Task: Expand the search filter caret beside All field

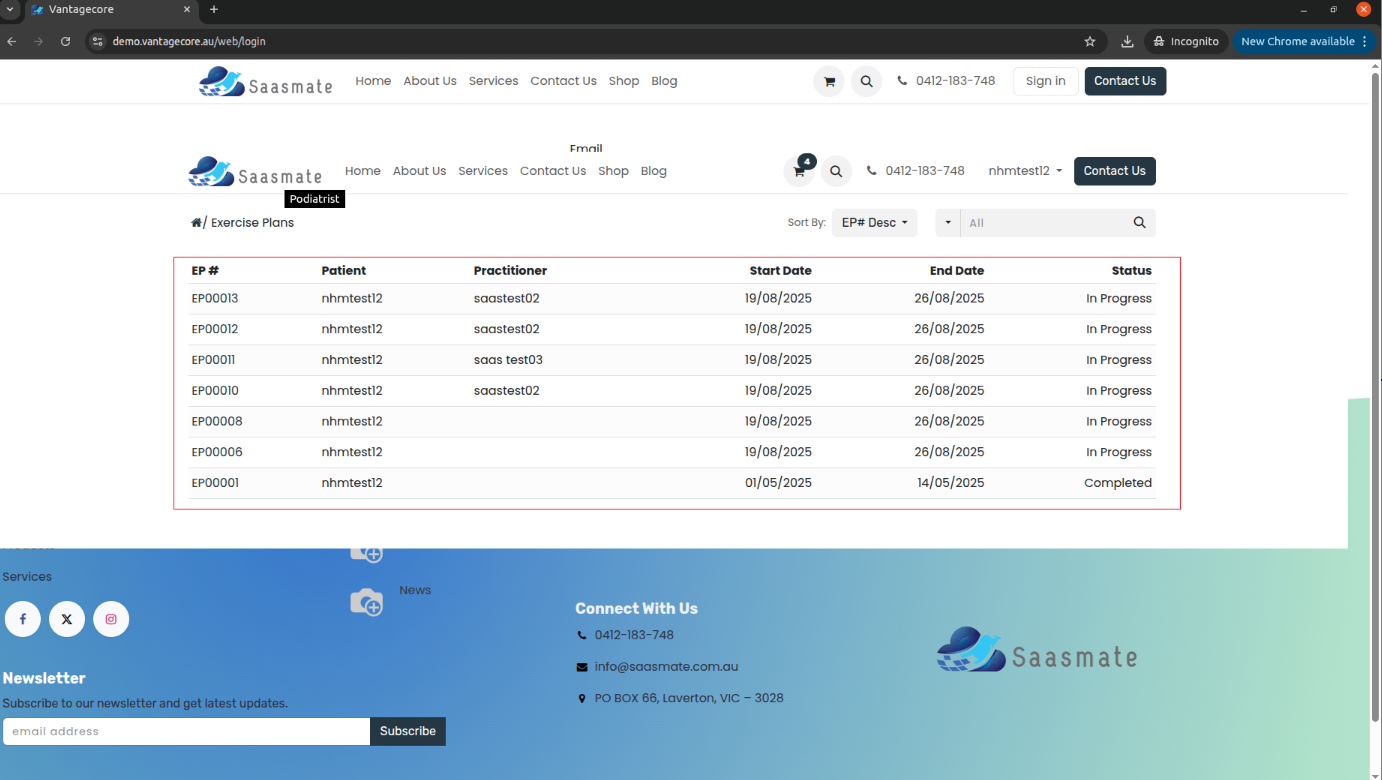Action: click(x=948, y=223)
